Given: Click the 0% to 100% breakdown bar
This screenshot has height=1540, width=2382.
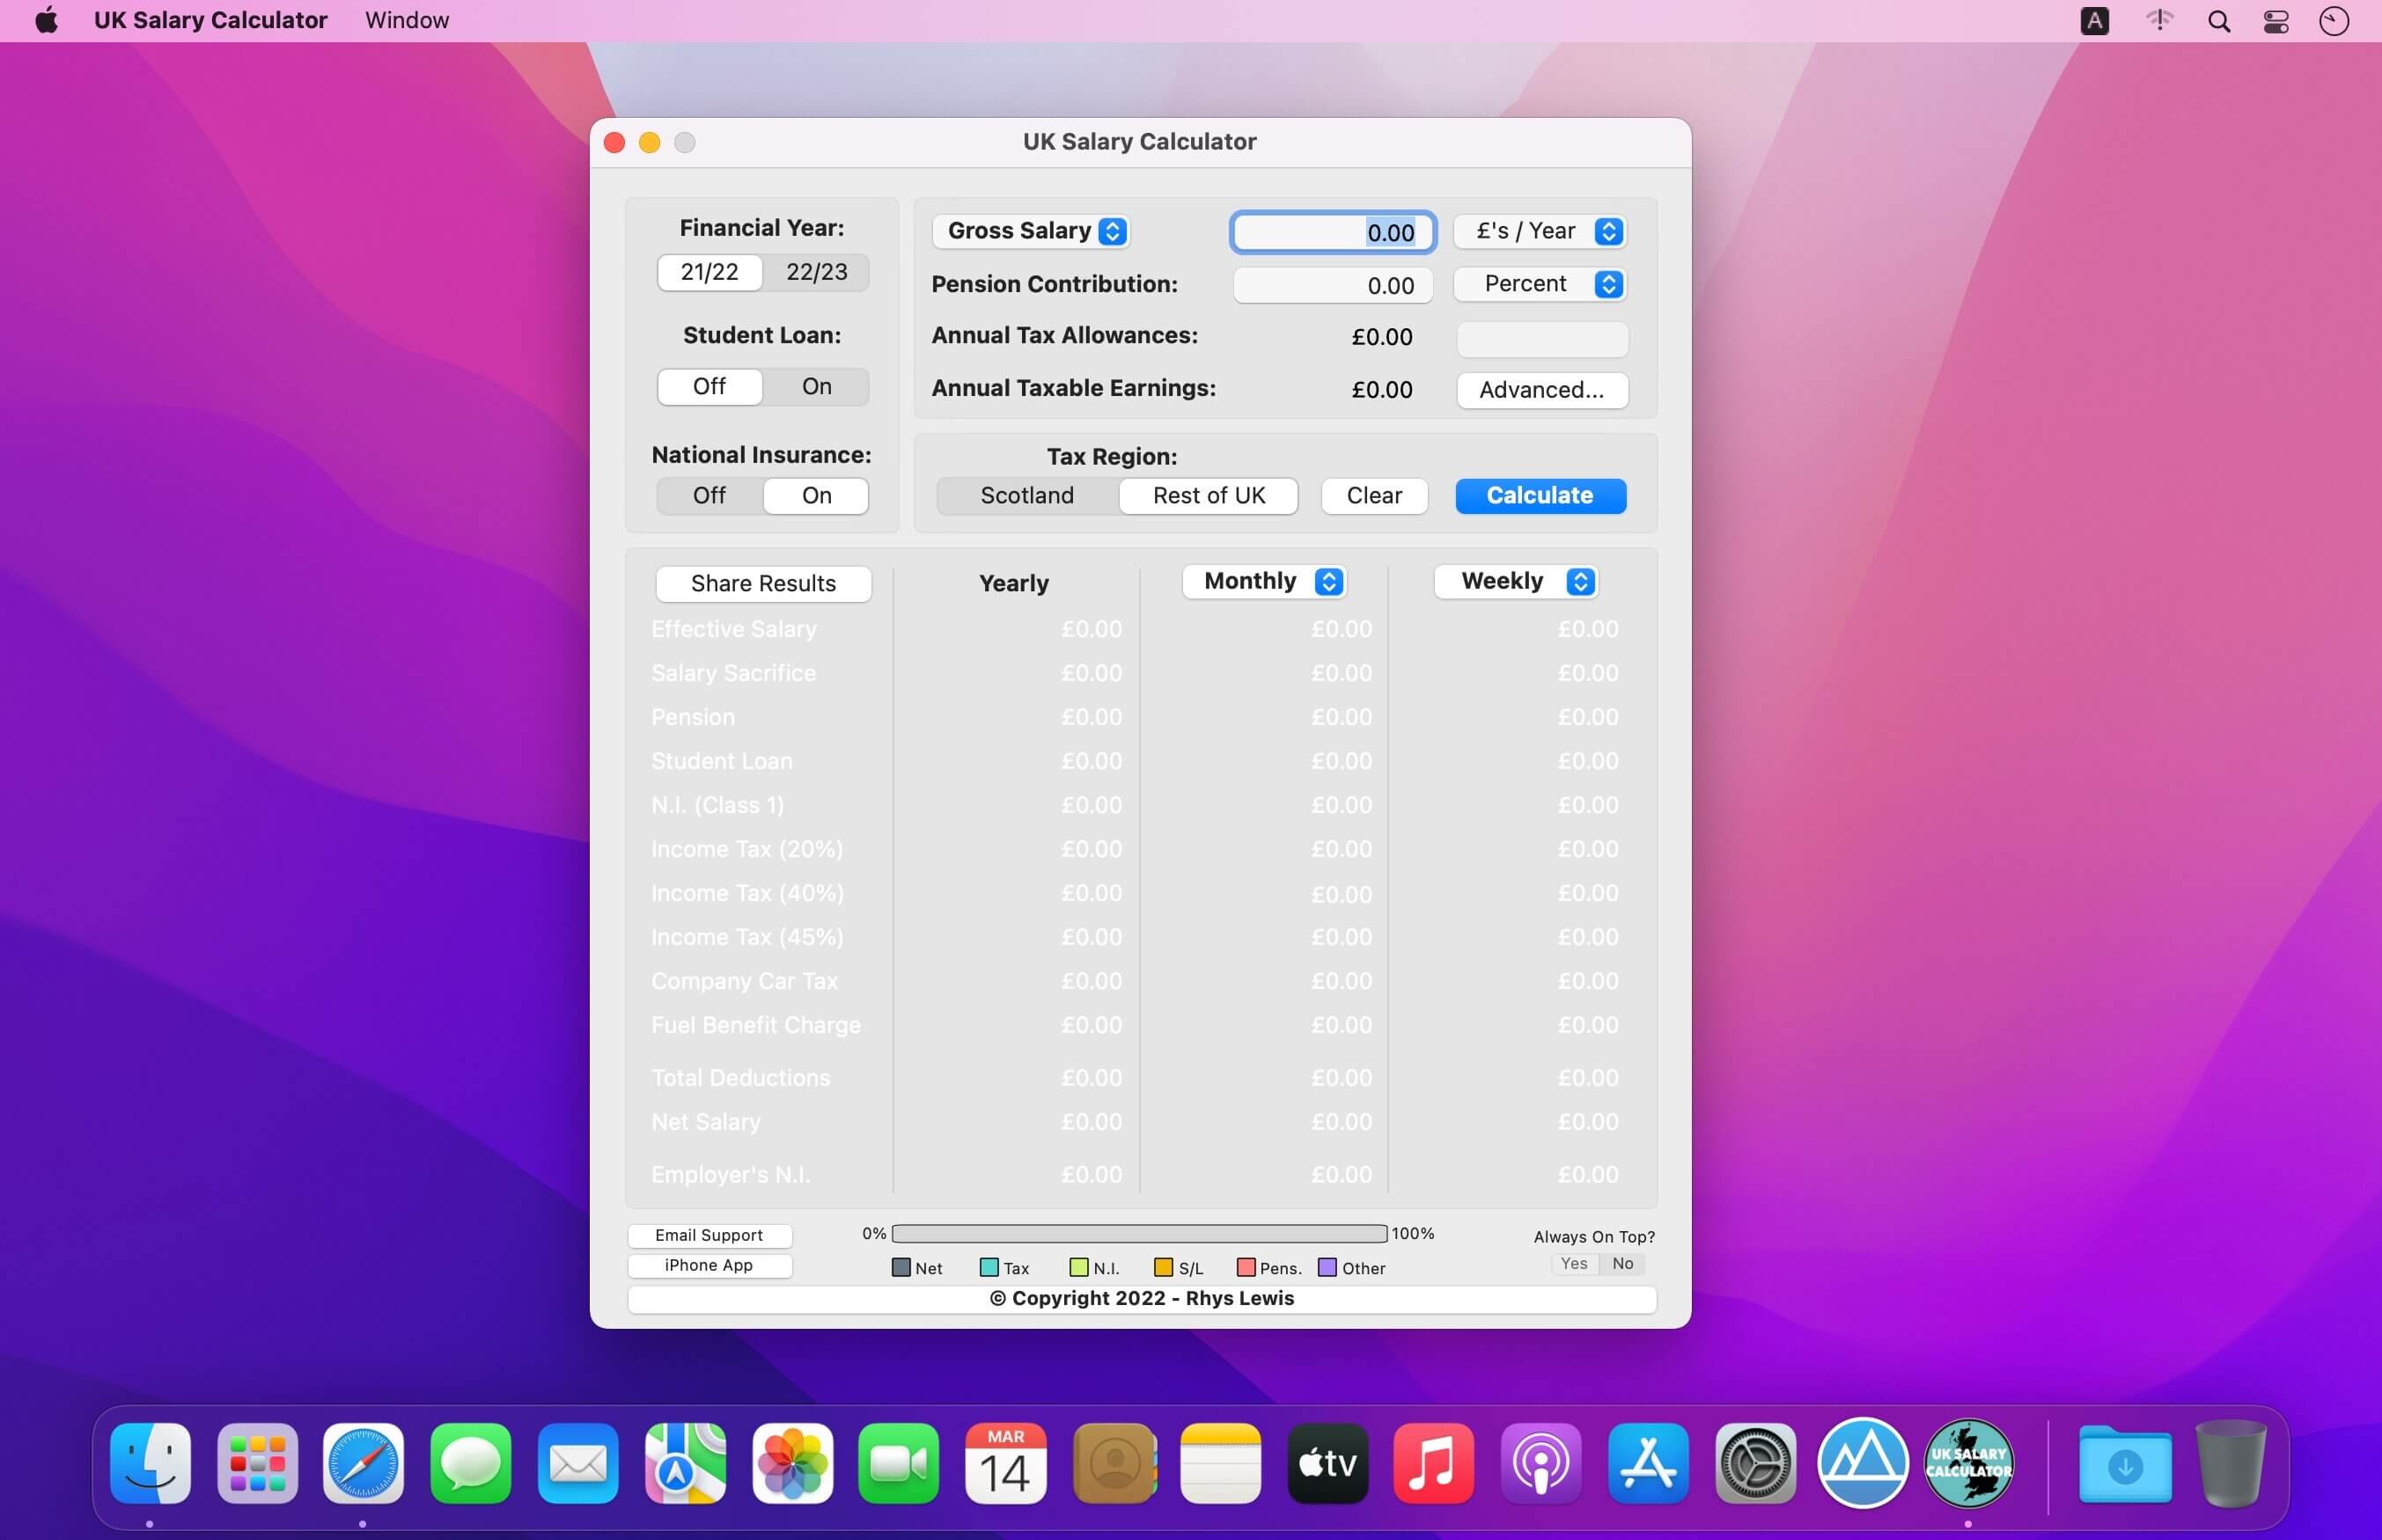Looking at the screenshot, I should pos(1139,1233).
